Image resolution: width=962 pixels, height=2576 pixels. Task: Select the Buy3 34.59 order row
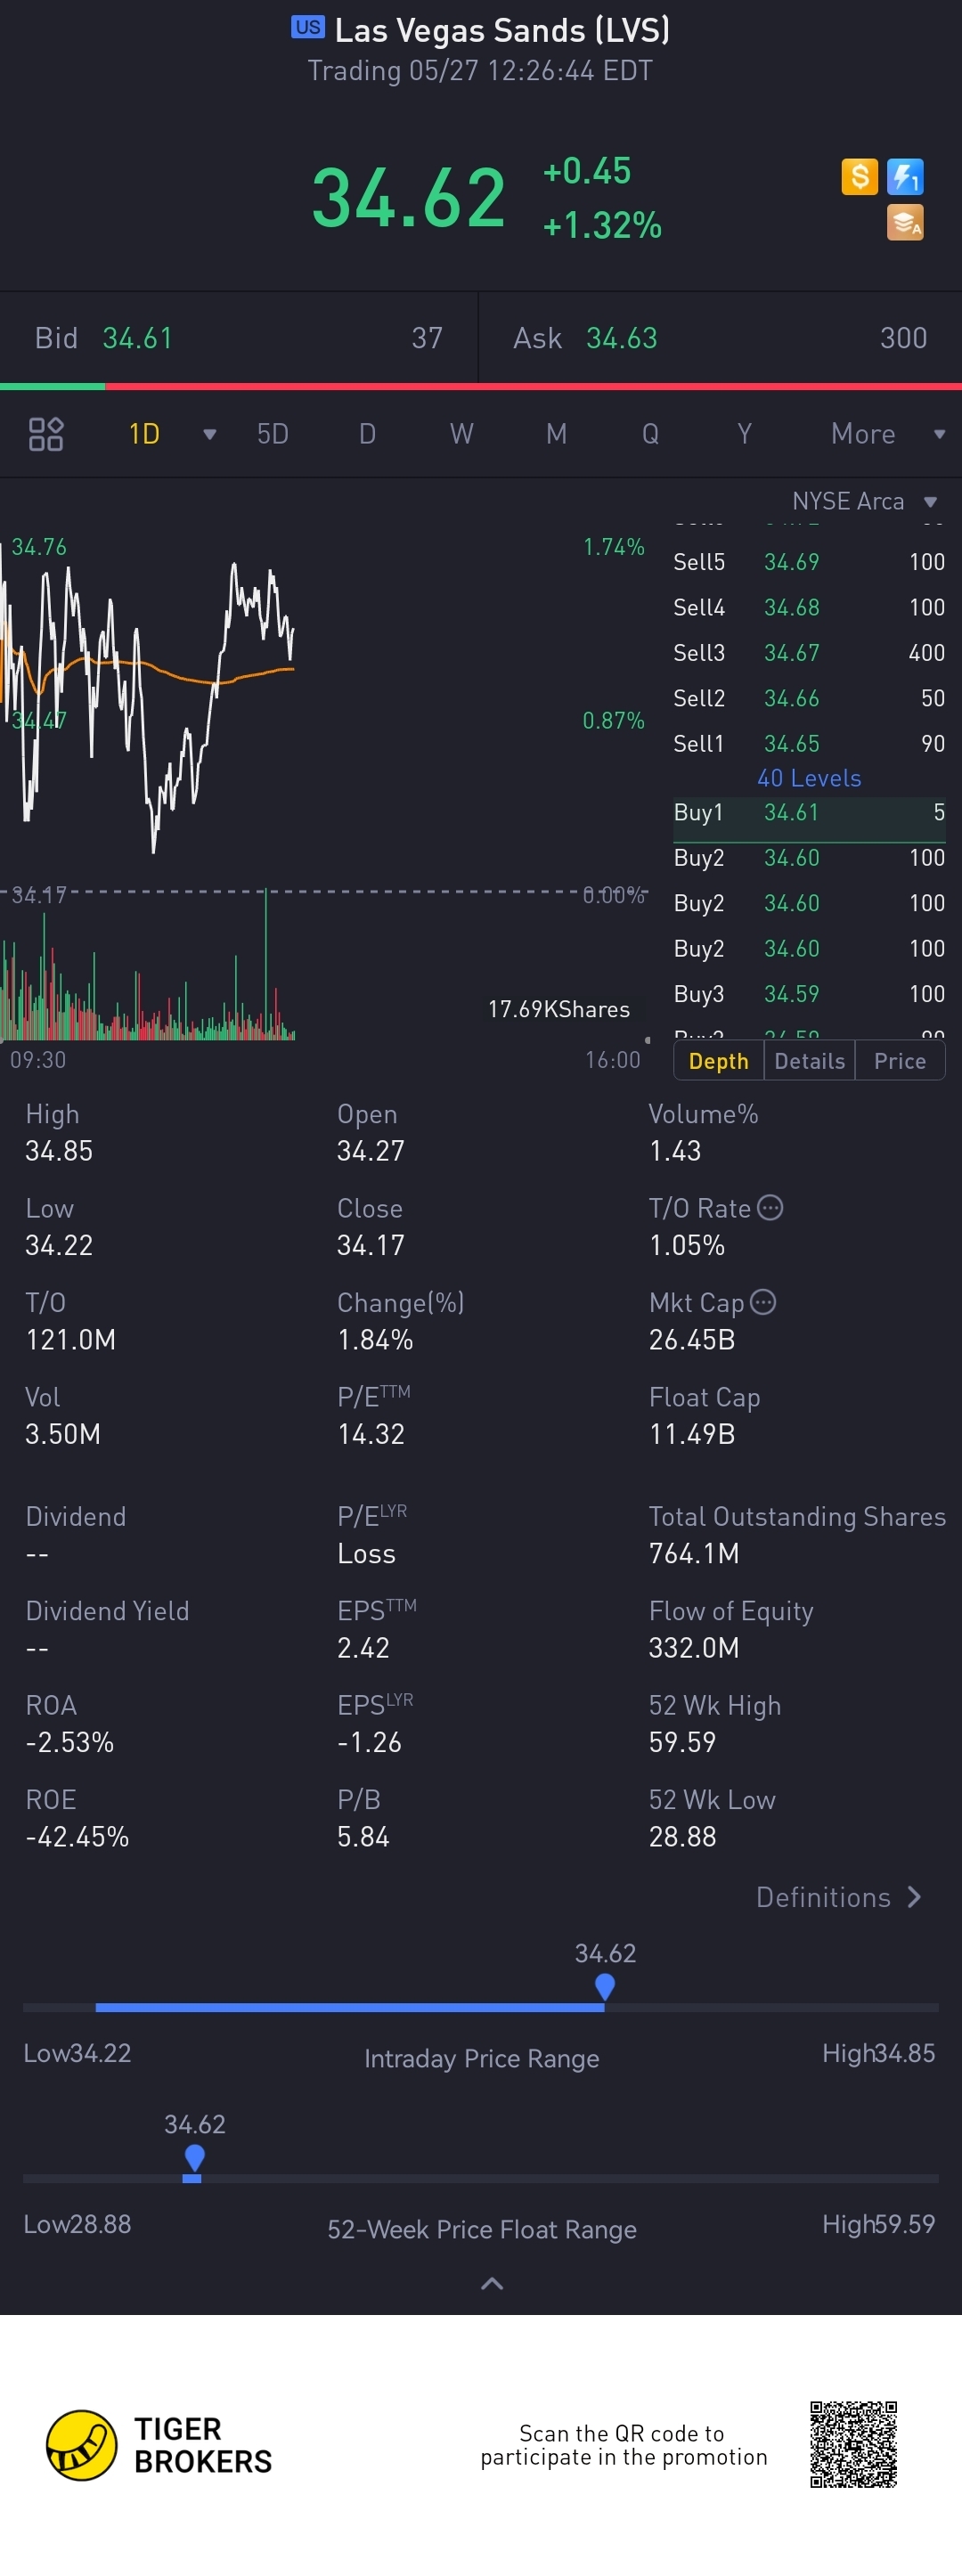pos(809,994)
